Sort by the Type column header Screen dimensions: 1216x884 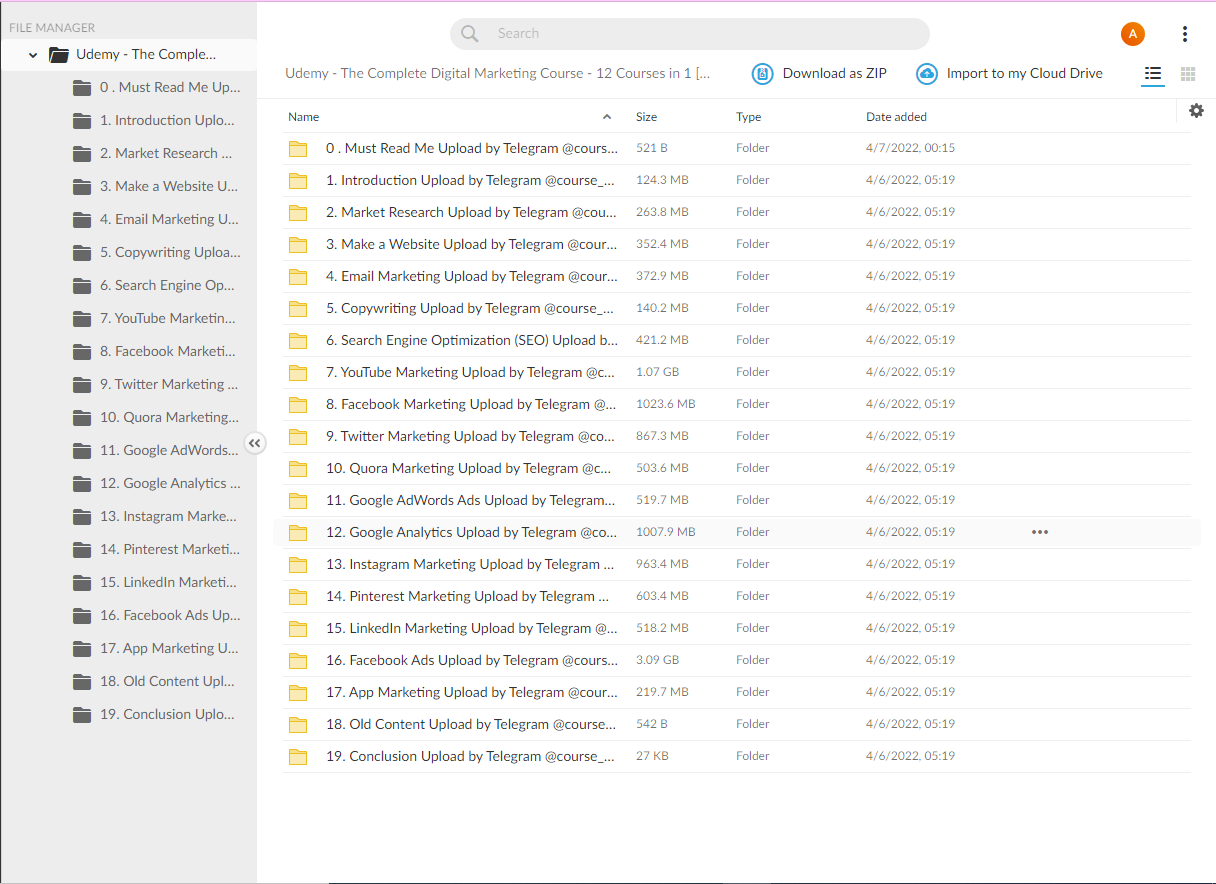748,117
